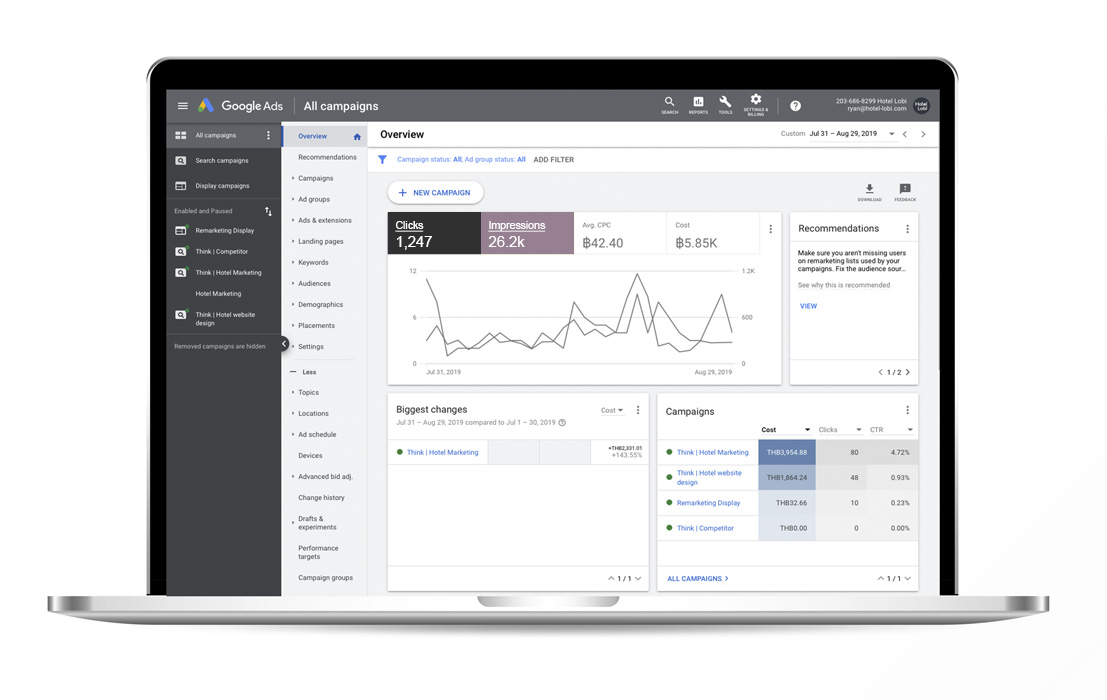This screenshot has width=1107, height=700.
Task: Click View link in Recommendations card
Action: click(808, 306)
